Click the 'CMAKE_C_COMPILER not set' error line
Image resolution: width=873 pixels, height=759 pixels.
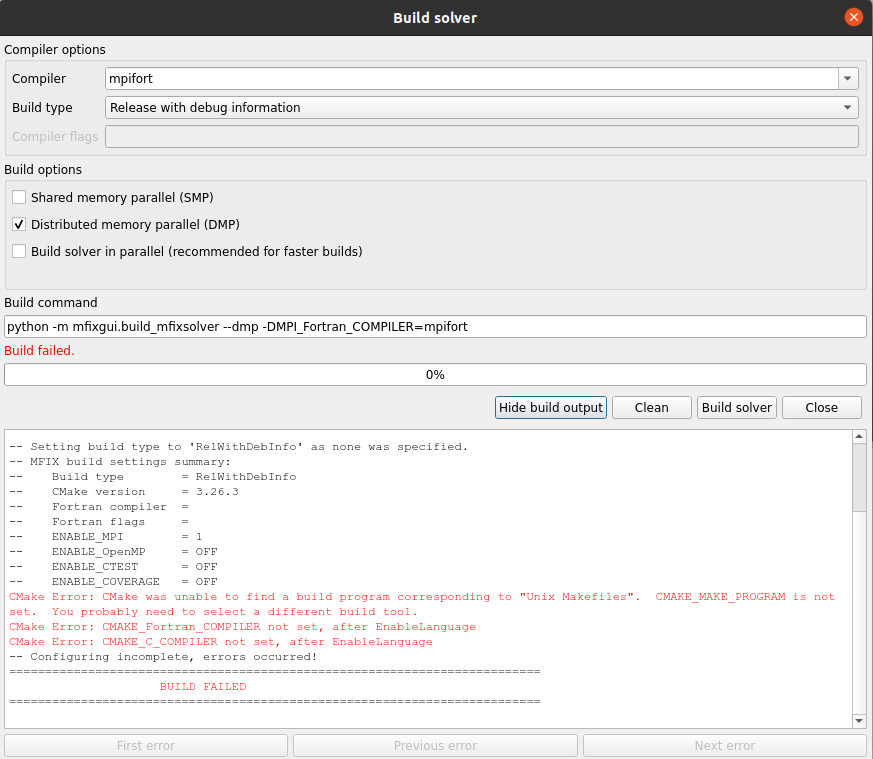click(220, 642)
